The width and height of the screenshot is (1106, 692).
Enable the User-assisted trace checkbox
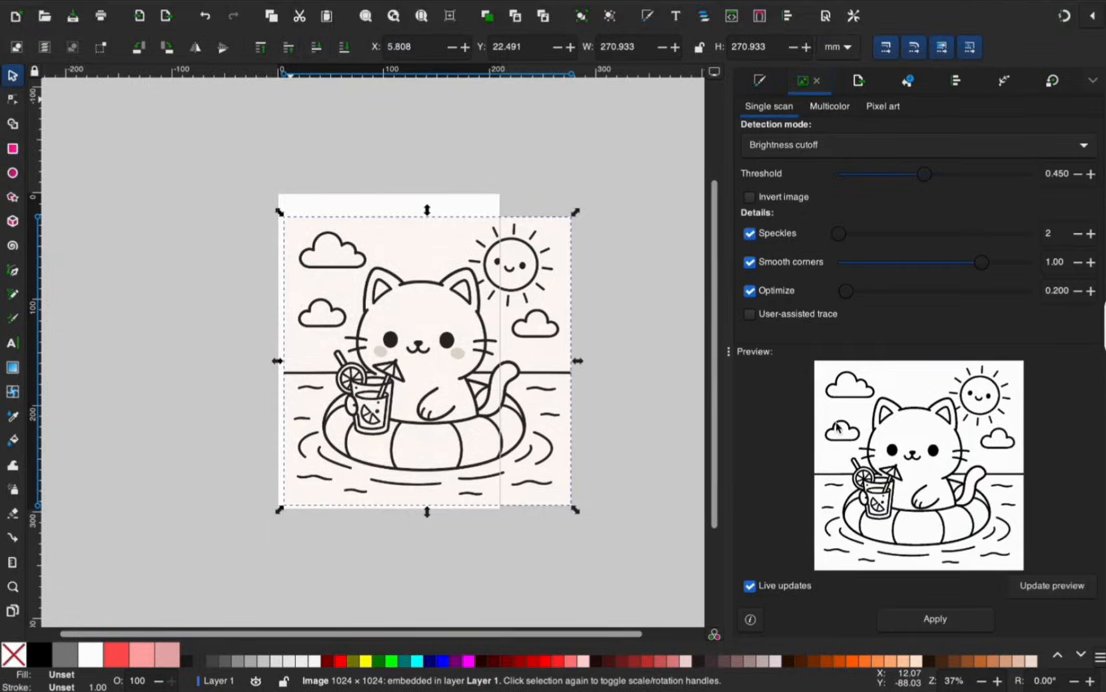pyautogui.click(x=749, y=314)
